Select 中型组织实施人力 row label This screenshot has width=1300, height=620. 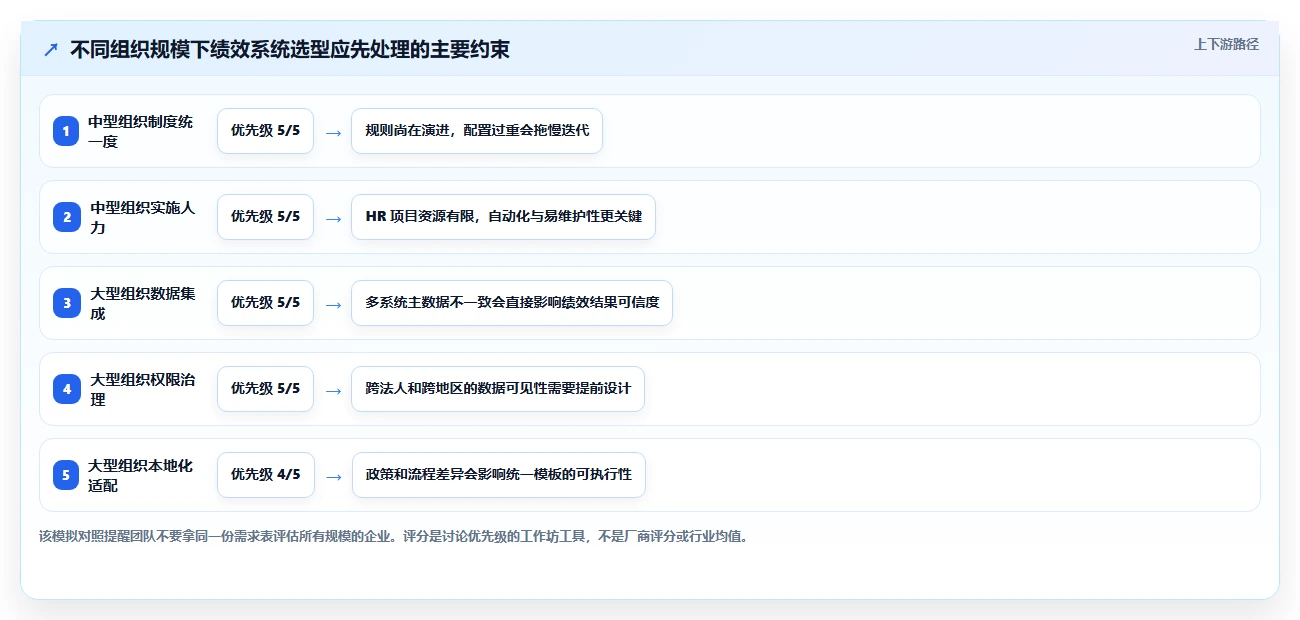tap(142, 217)
